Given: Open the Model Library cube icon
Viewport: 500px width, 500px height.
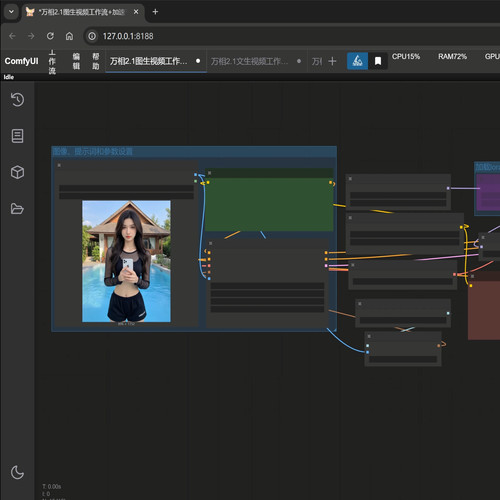Looking at the screenshot, I should coord(17,172).
